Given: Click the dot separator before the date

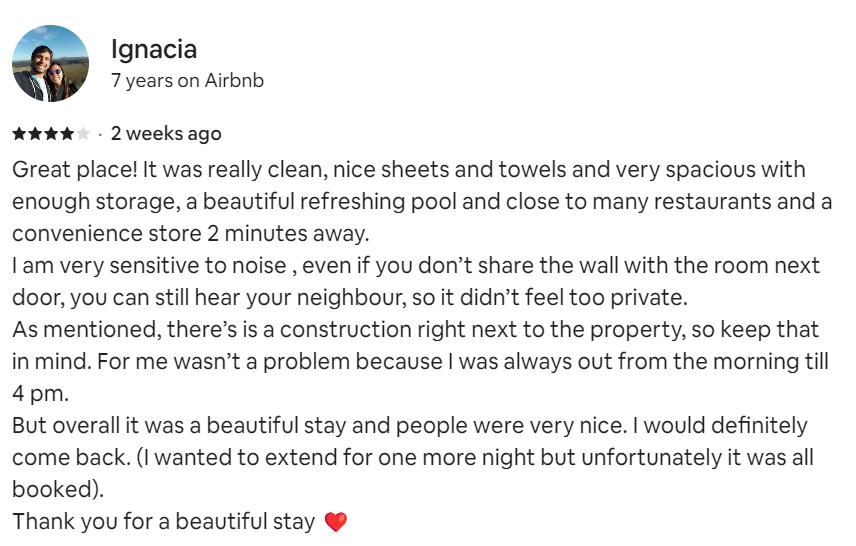Looking at the screenshot, I should coord(100,134).
